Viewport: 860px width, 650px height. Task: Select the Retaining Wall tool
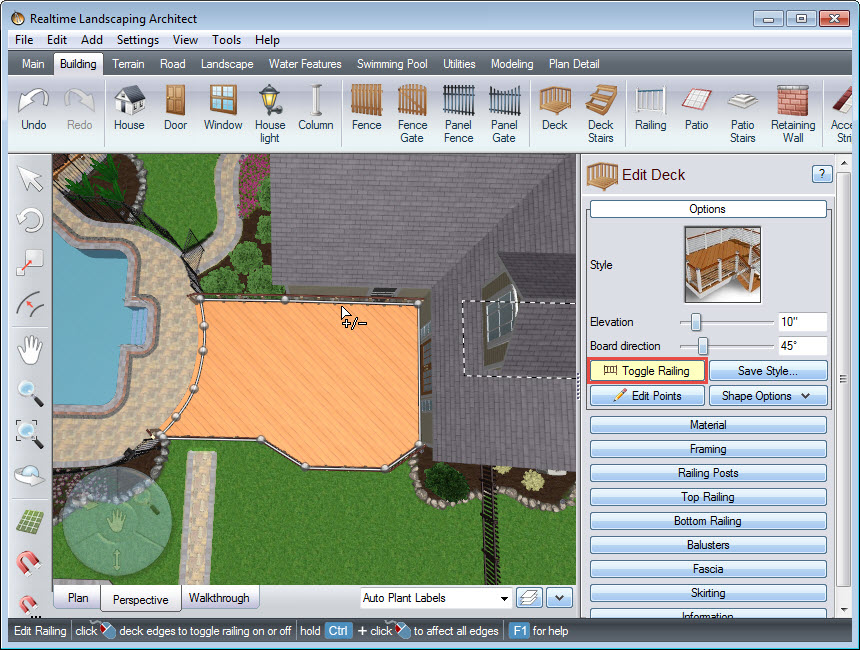pyautogui.click(x=793, y=115)
